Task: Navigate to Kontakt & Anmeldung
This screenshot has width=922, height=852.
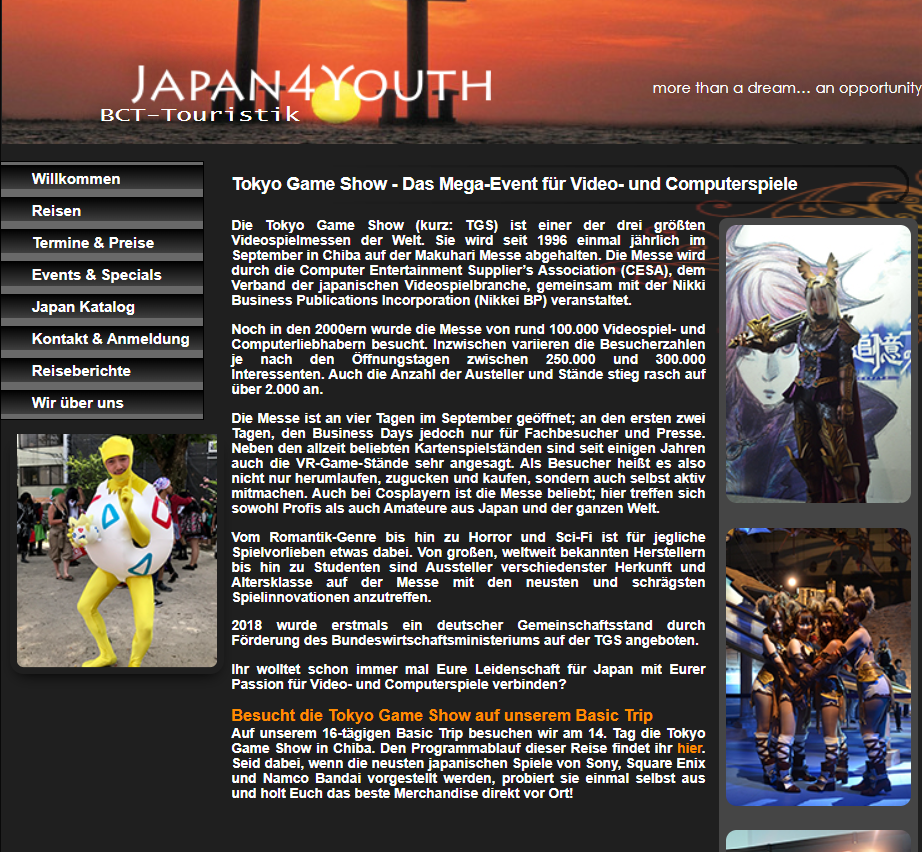Action: click(x=110, y=339)
